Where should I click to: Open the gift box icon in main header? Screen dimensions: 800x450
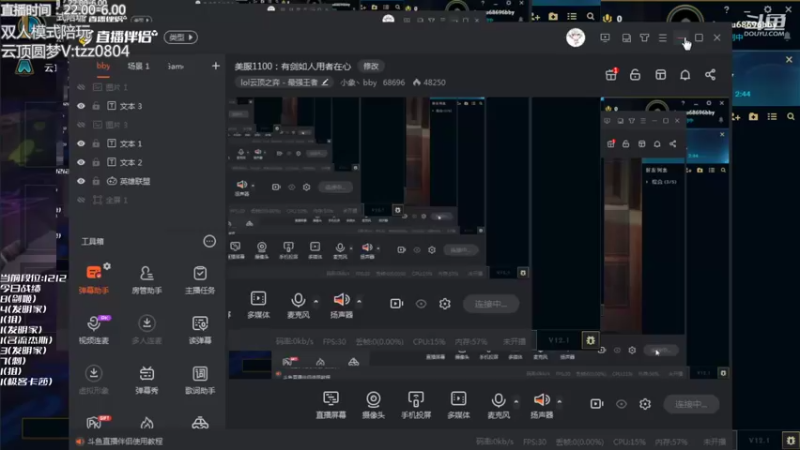point(611,75)
